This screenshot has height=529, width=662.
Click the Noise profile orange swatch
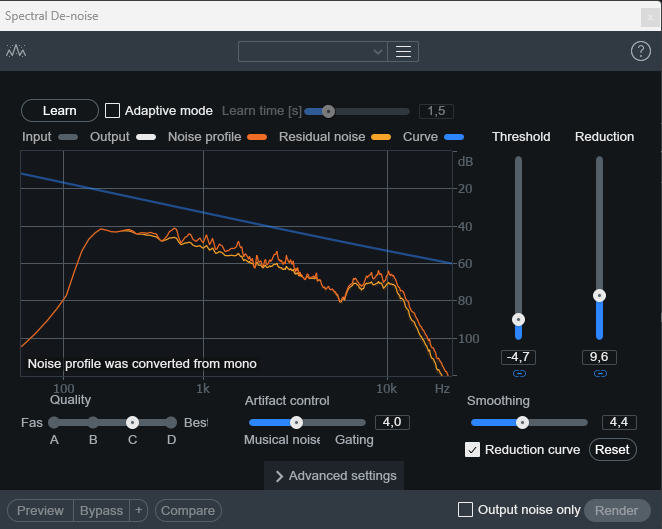[257, 137]
